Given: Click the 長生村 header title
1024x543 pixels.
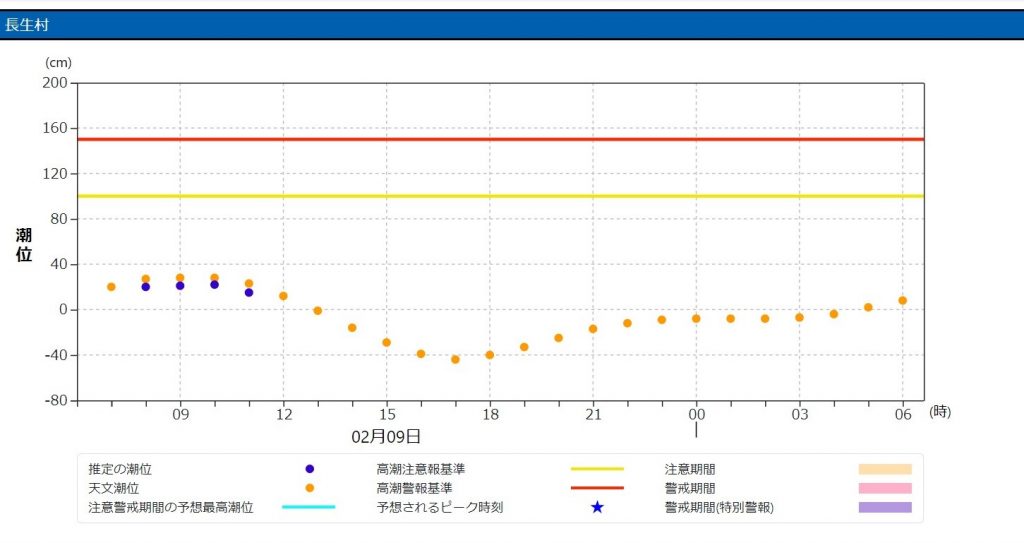Looking at the screenshot, I should 27,25.
